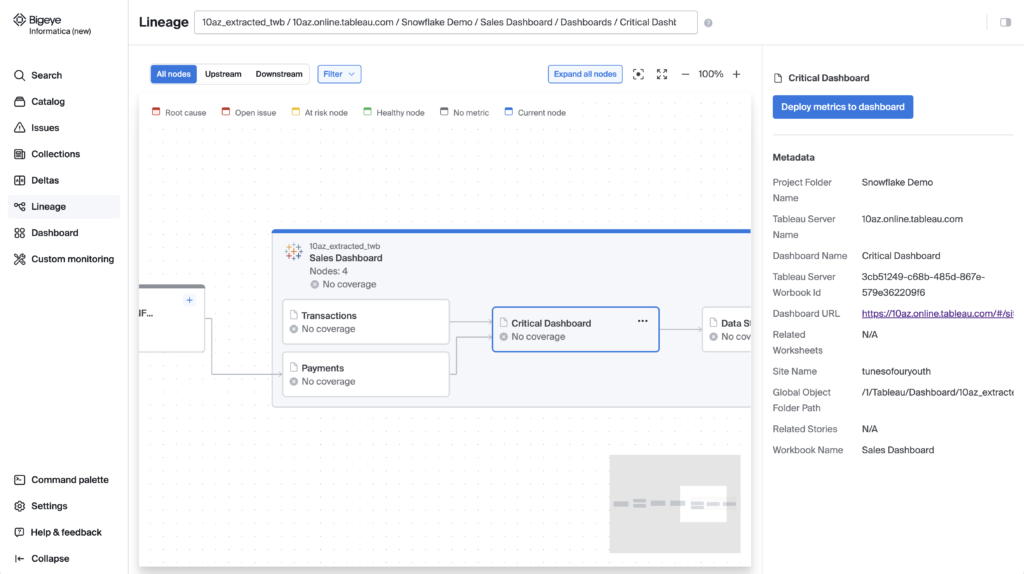
Task: Open the Filter dropdown
Action: [x=339, y=74]
